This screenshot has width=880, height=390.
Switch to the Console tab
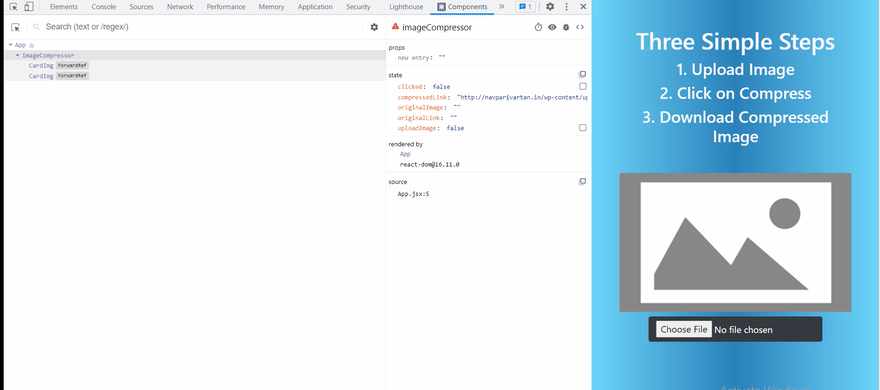tap(104, 7)
